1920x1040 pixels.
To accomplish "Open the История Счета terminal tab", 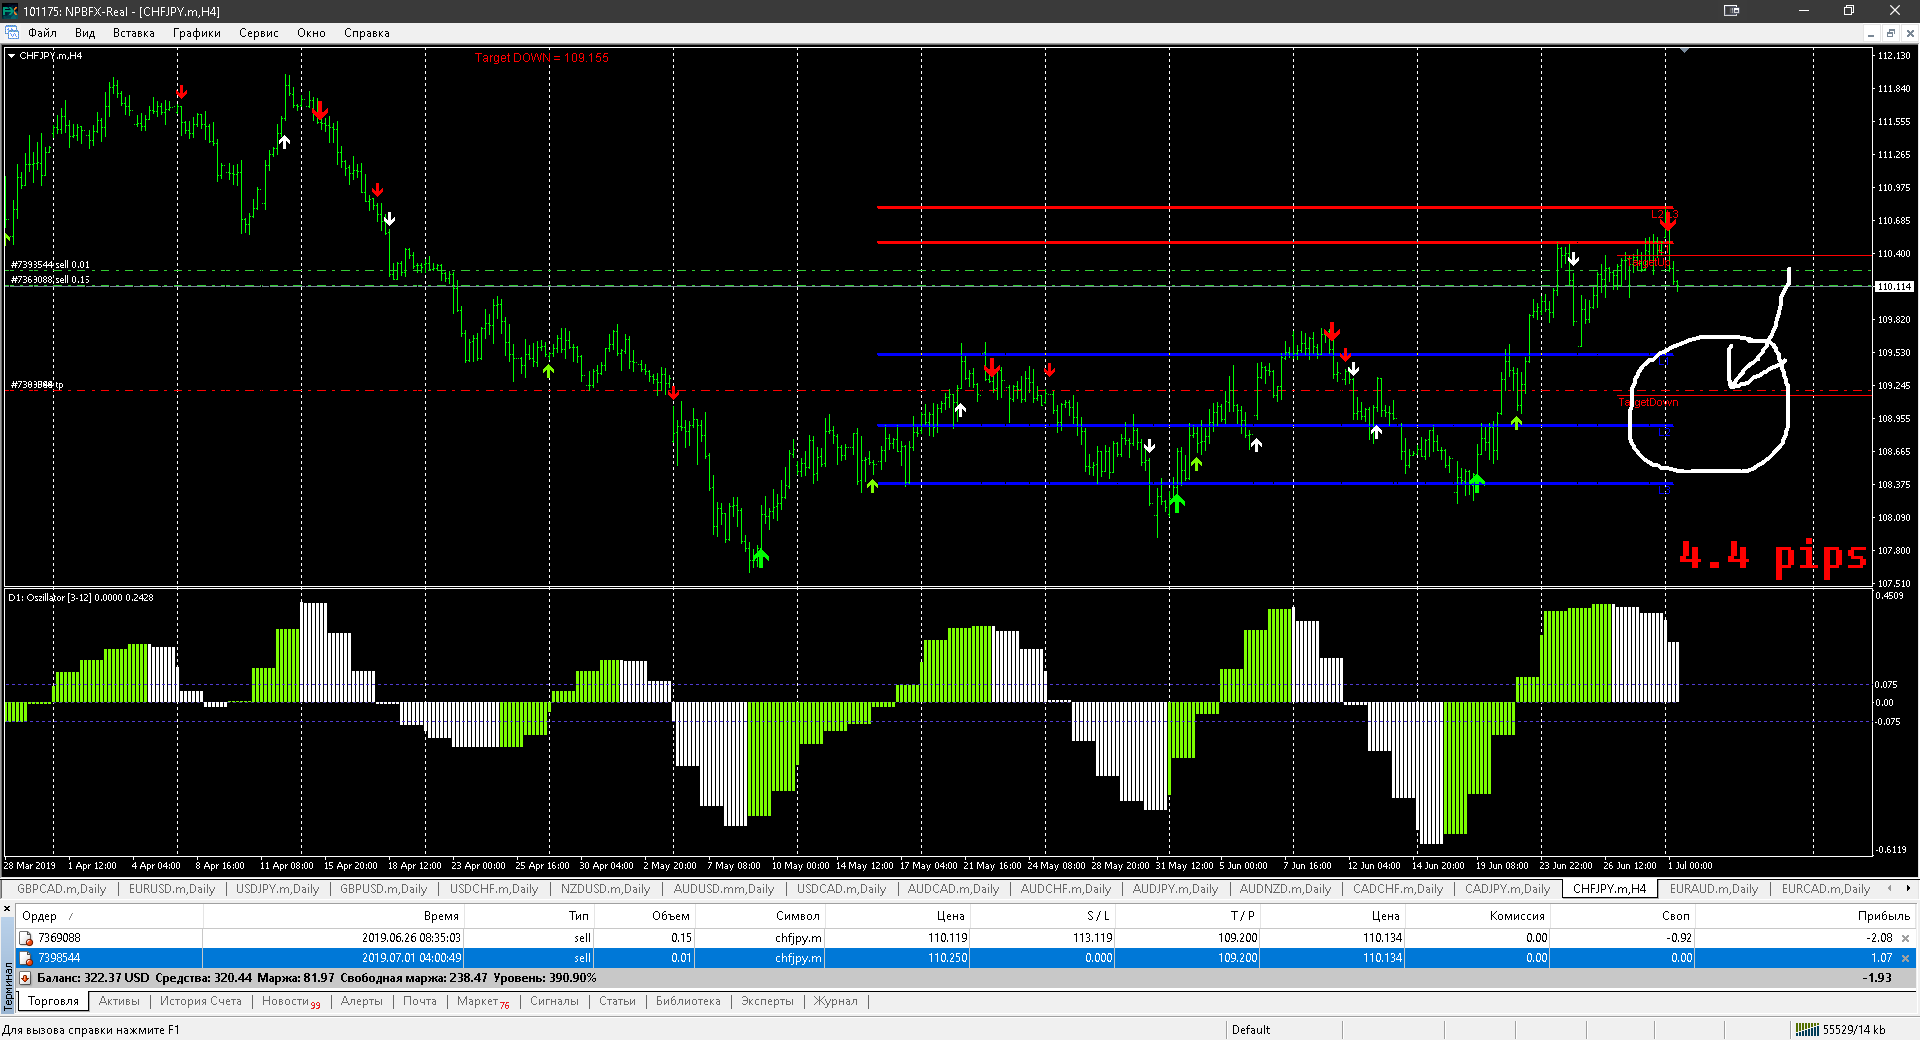I will click(200, 1001).
